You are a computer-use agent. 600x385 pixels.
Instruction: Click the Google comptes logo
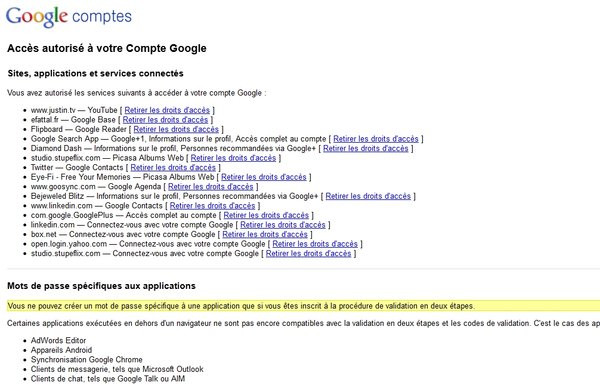pyautogui.click(x=69, y=17)
